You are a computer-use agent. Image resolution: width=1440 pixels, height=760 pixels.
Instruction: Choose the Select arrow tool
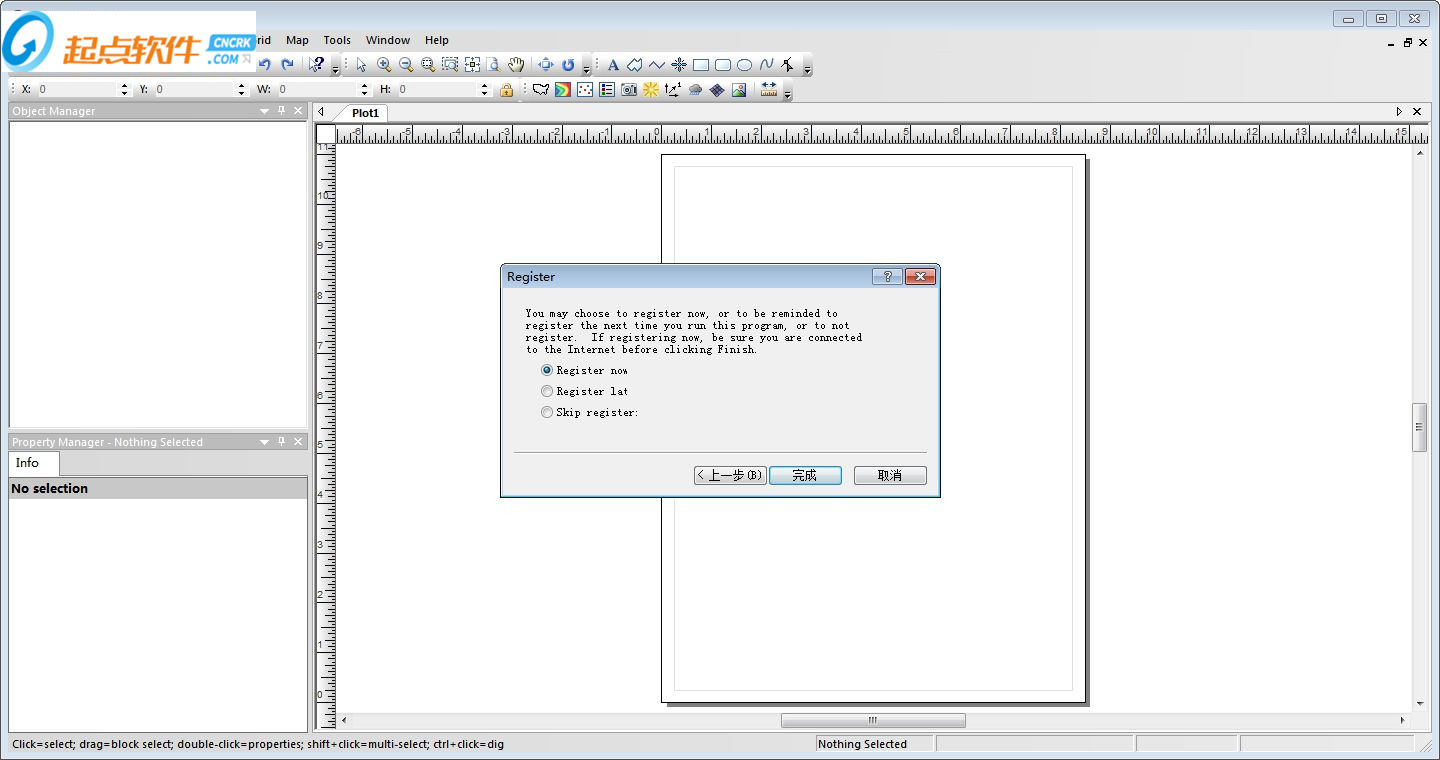(361, 65)
